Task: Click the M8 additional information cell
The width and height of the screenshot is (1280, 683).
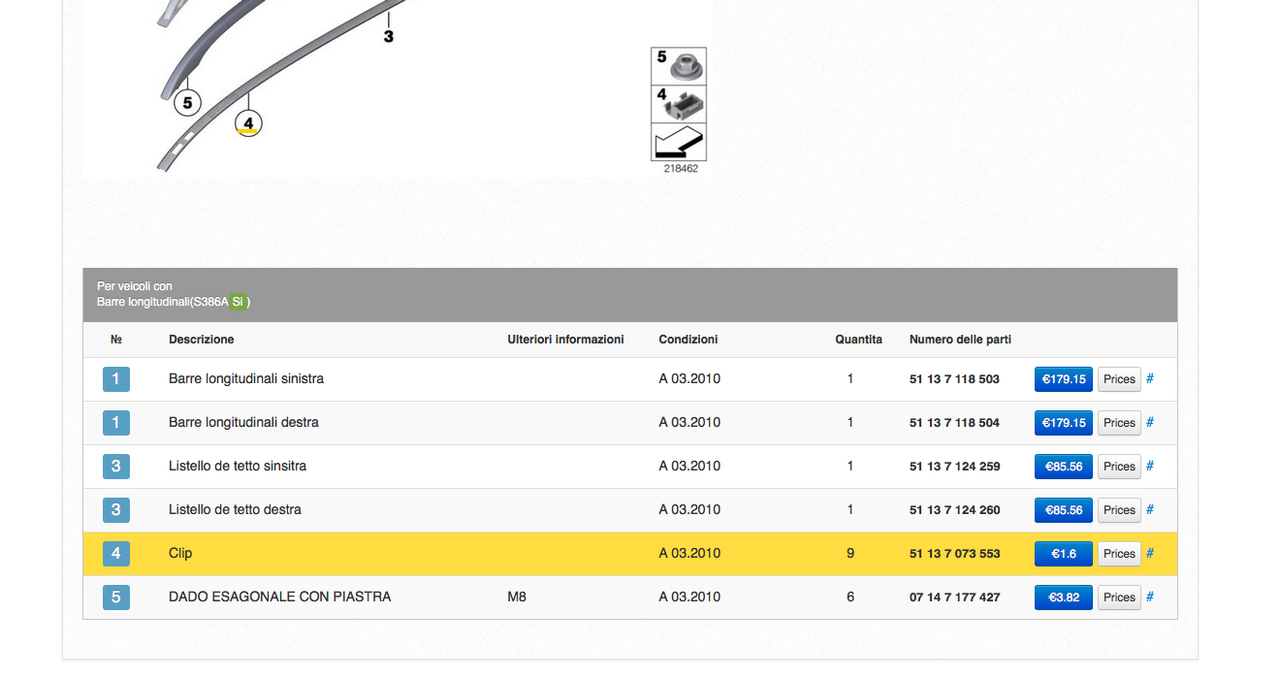Action: pyautogui.click(x=517, y=597)
